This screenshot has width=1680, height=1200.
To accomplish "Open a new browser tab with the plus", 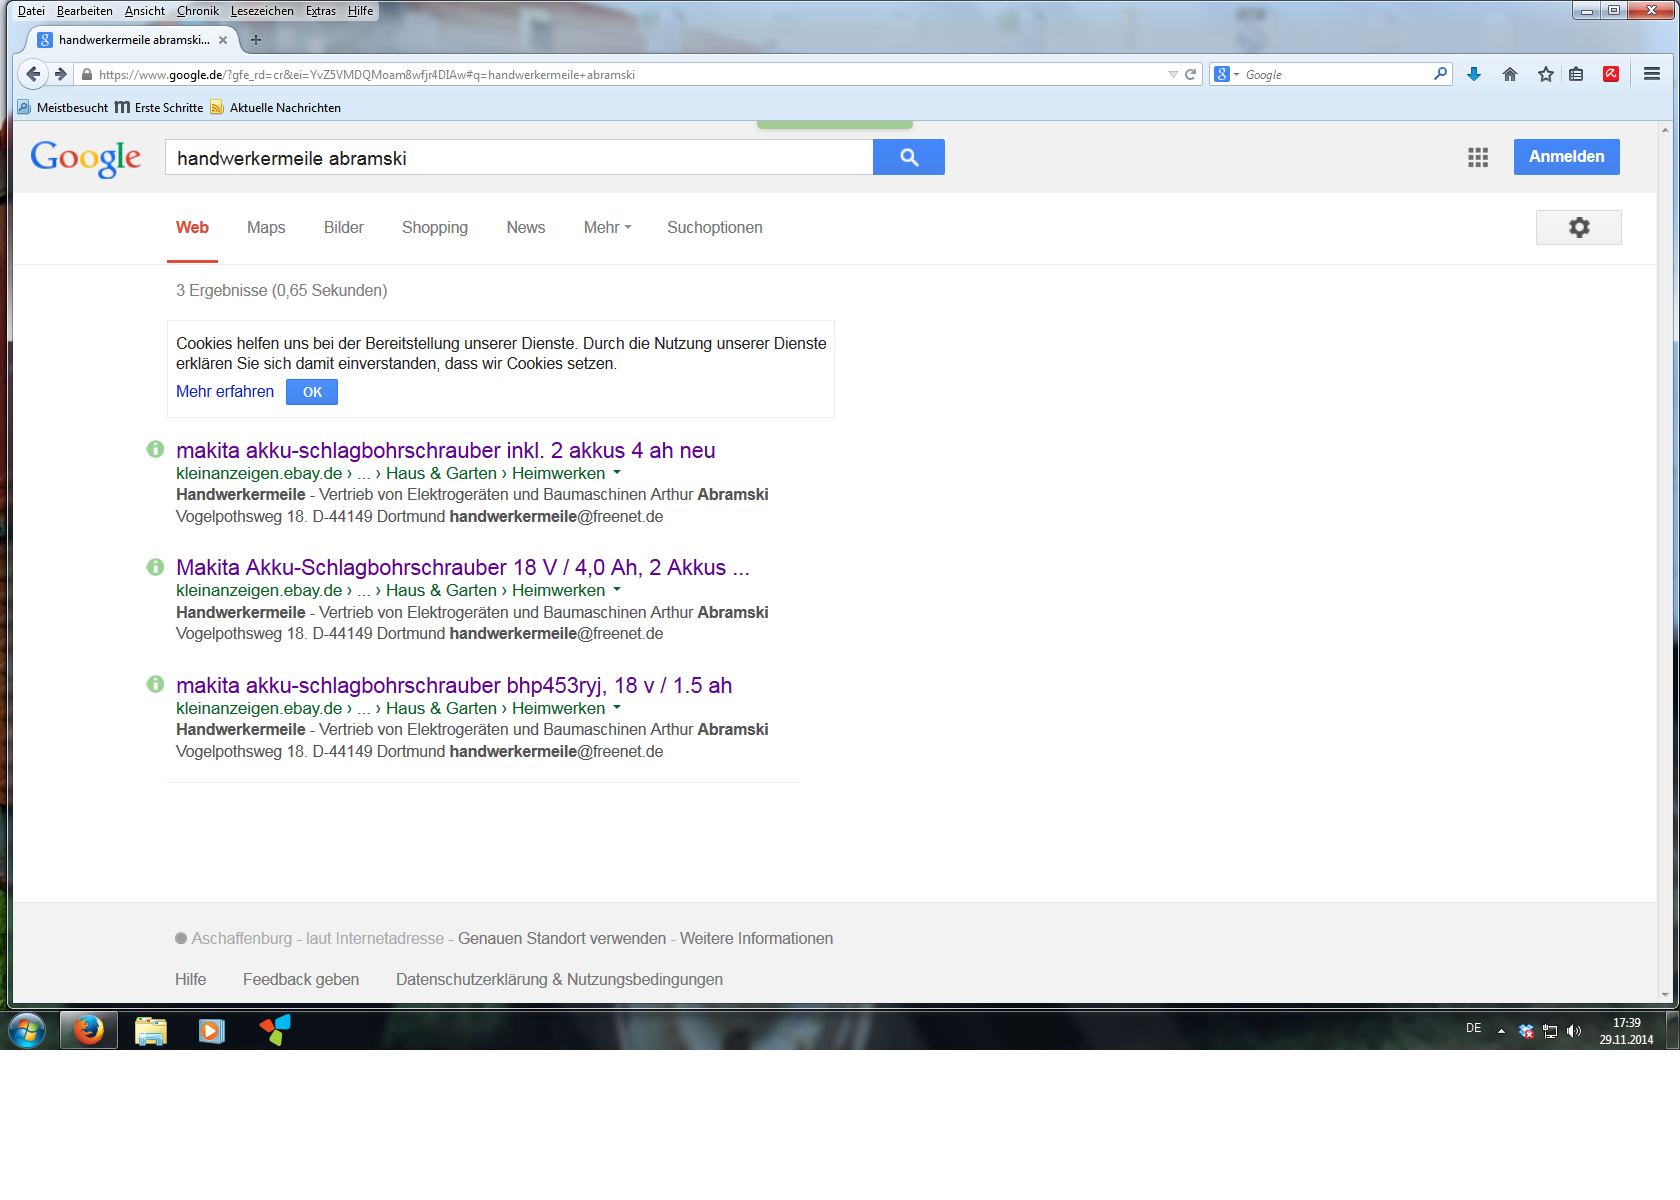I will coord(256,40).
